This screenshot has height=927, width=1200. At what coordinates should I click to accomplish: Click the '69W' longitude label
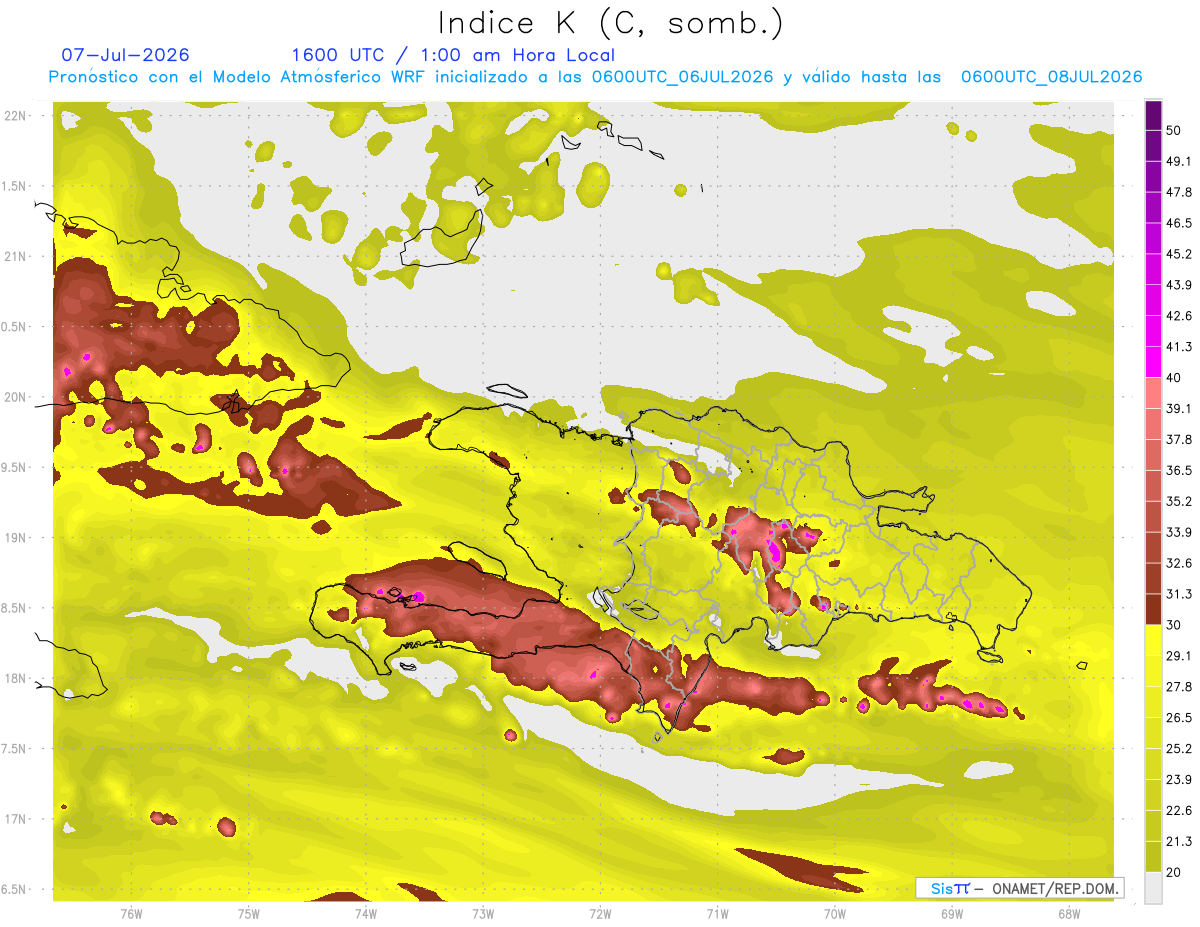(x=952, y=913)
